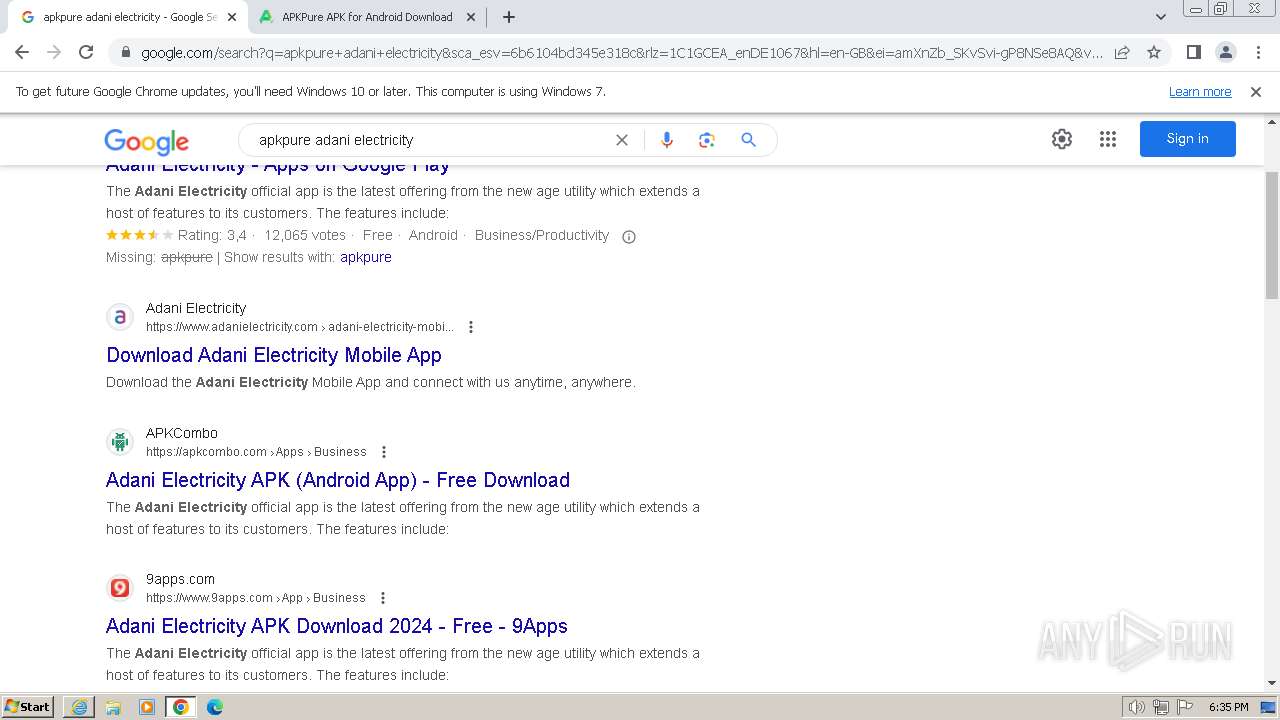Screen dimensions: 1280x720
Task: Go to Google homepage logo
Action: pyautogui.click(x=146, y=141)
